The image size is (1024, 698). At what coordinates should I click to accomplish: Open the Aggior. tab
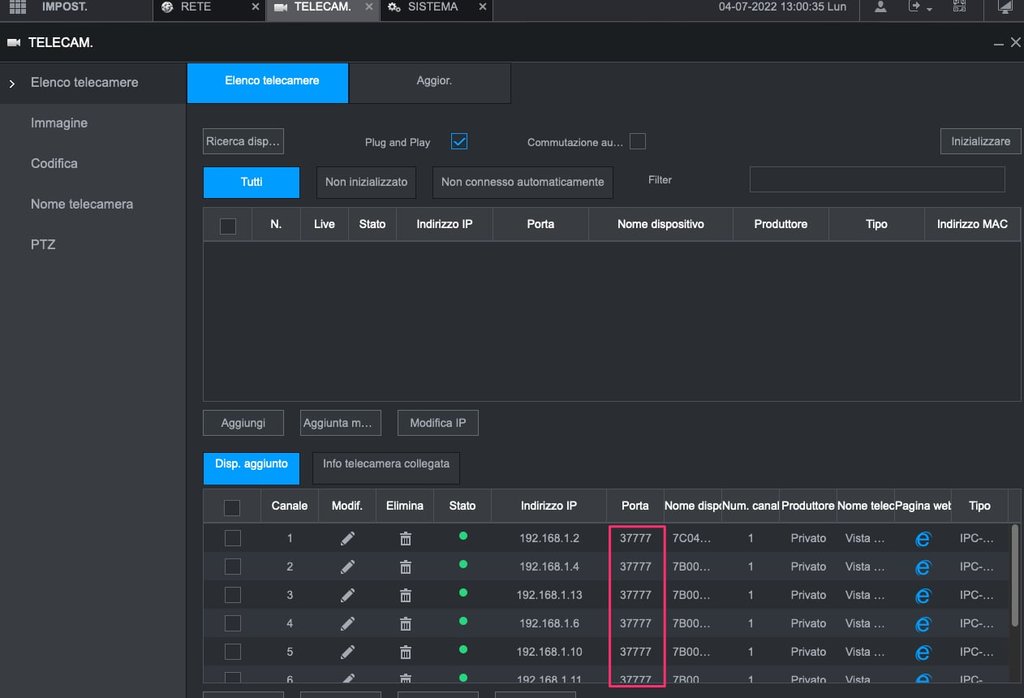pyautogui.click(x=434, y=81)
